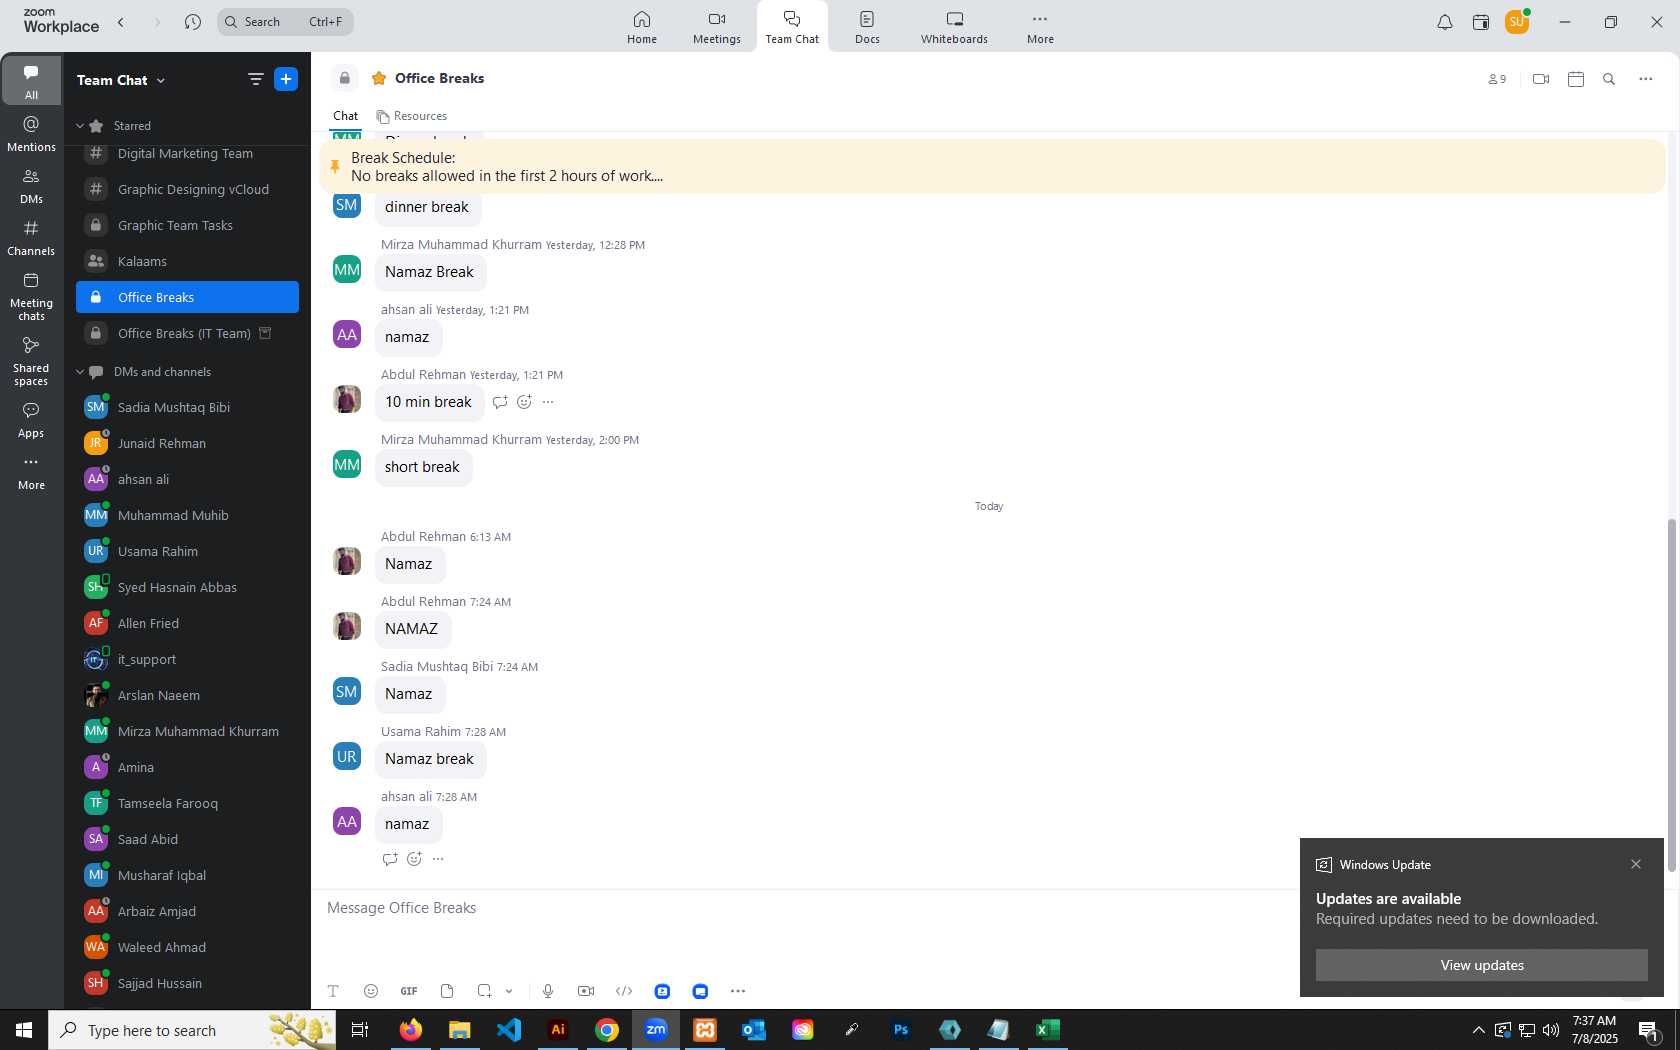Open Shared spaces in sidebar
The image size is (1680, 1050).
[31, 360]
